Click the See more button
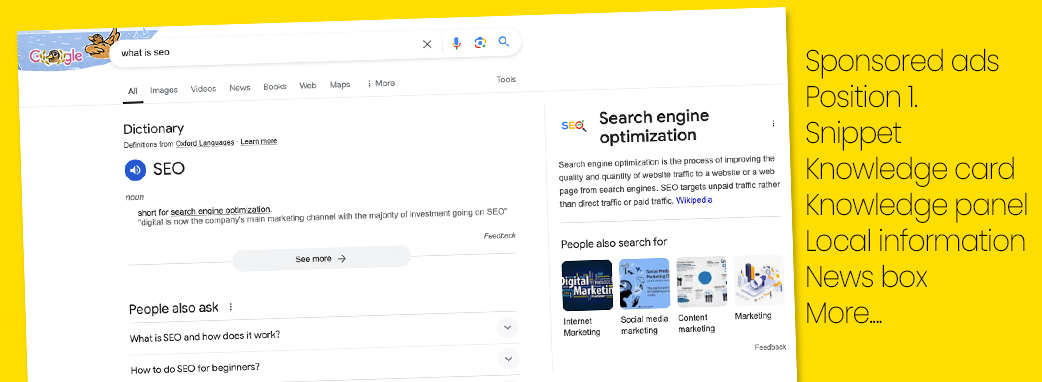 [322, 258]
